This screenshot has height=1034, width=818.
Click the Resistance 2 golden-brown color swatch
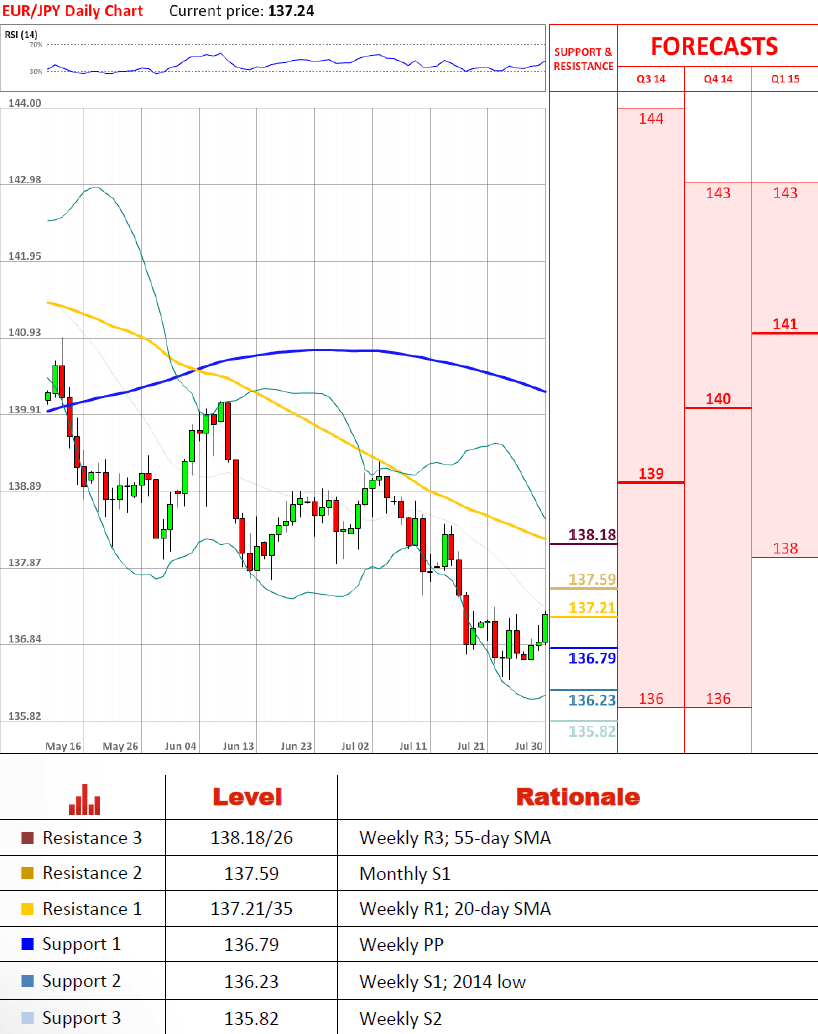[x=27, y=873]
